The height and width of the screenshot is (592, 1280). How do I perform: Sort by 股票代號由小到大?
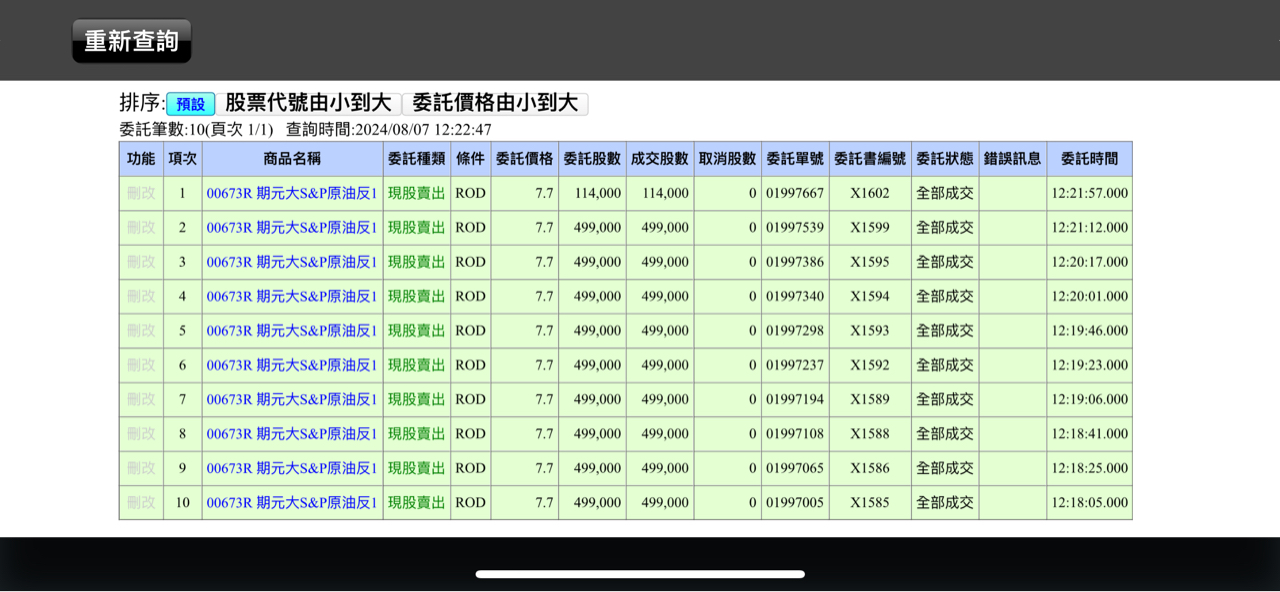point(308,103)
